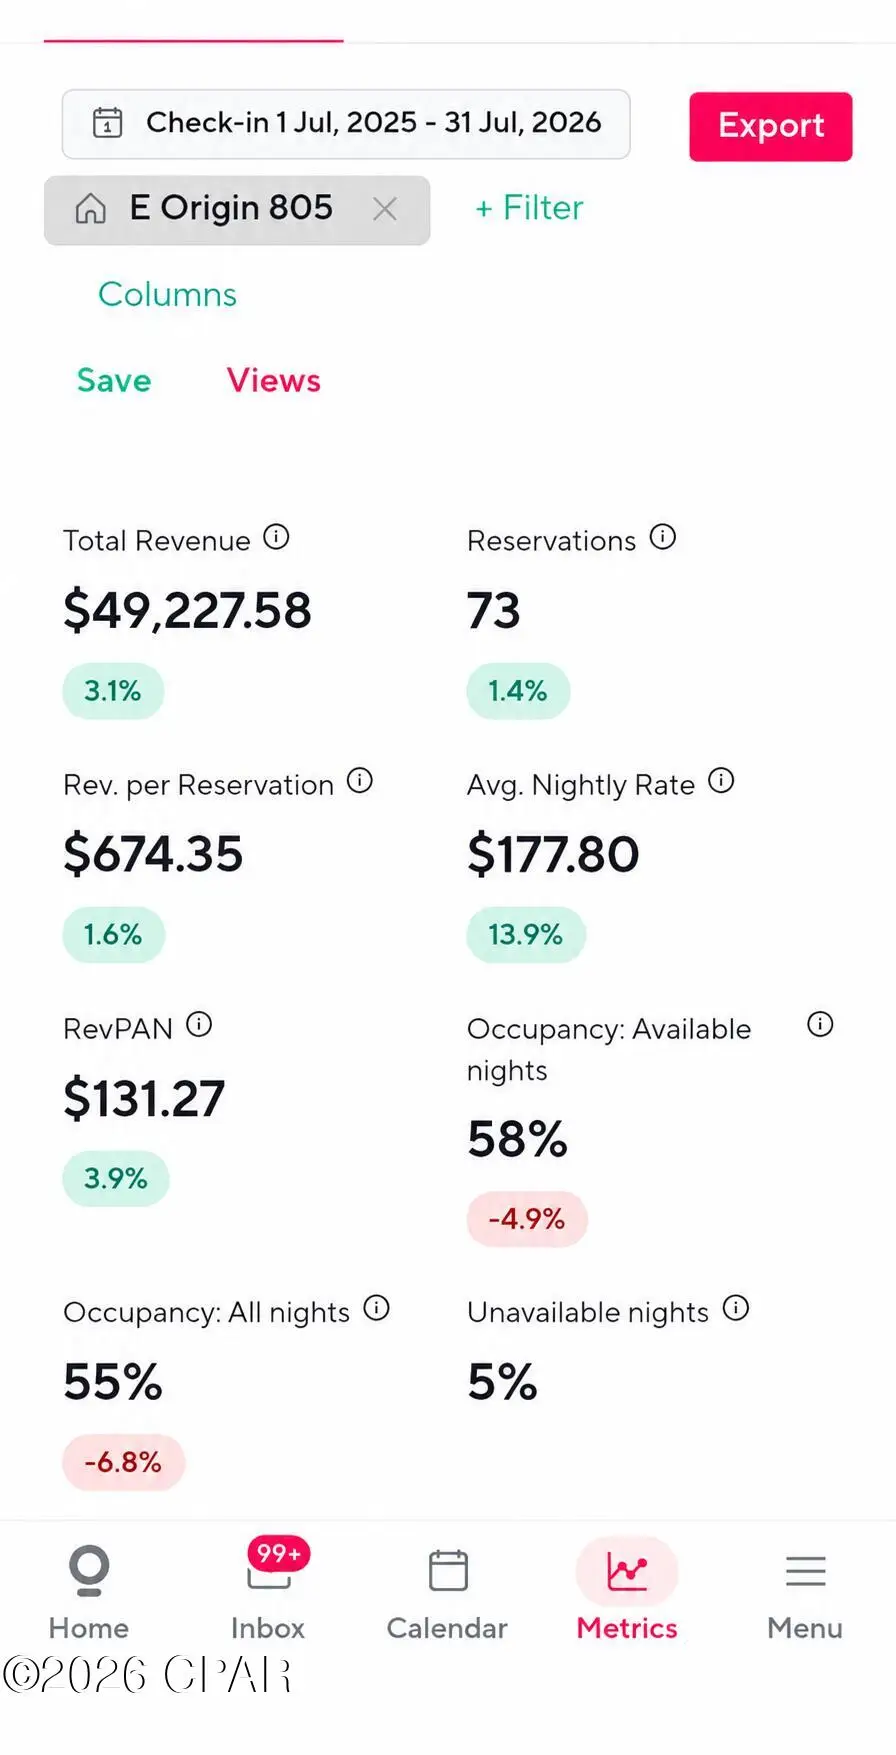Open the Inbox tab

tap(268, 1592)
